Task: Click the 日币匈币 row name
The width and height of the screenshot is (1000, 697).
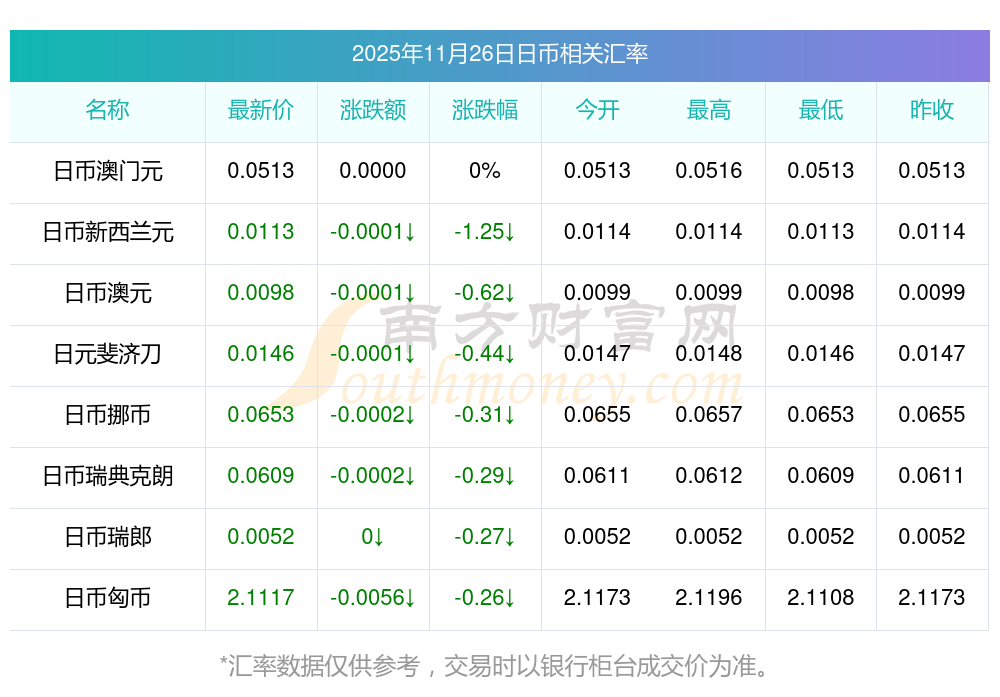Action: 107,599
